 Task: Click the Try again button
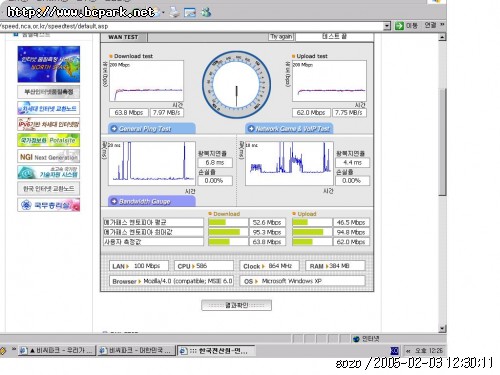[x=281, y=37]
